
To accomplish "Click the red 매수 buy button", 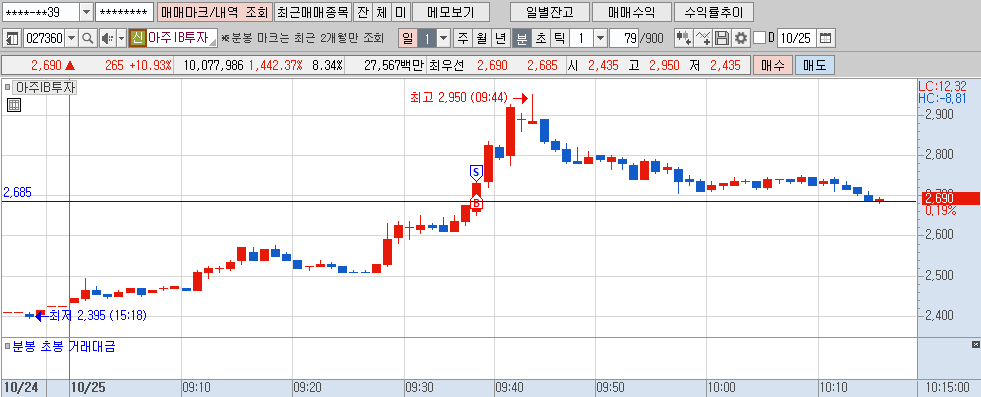I will (x=773, y=65).
